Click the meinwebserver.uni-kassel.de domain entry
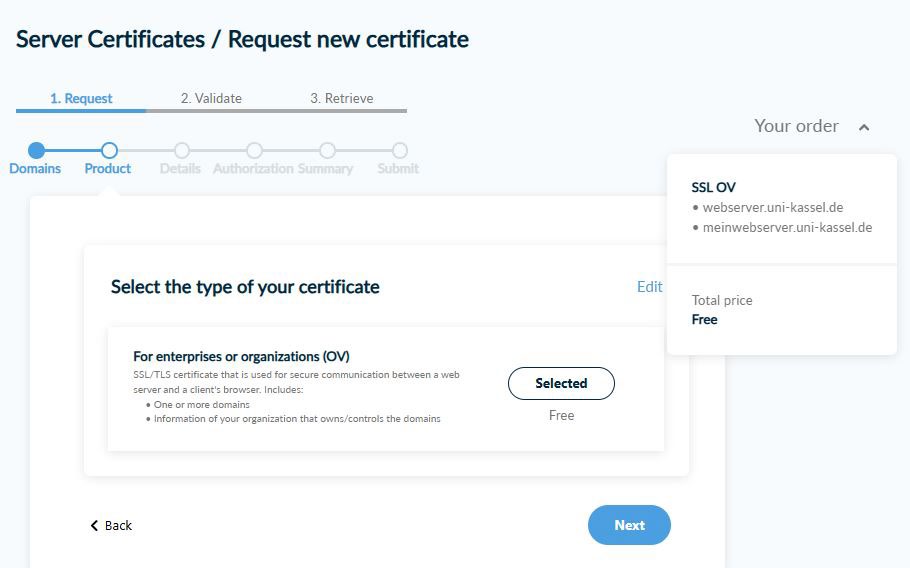The width and height of the screenshot is (910, 568). coord(787,228)
